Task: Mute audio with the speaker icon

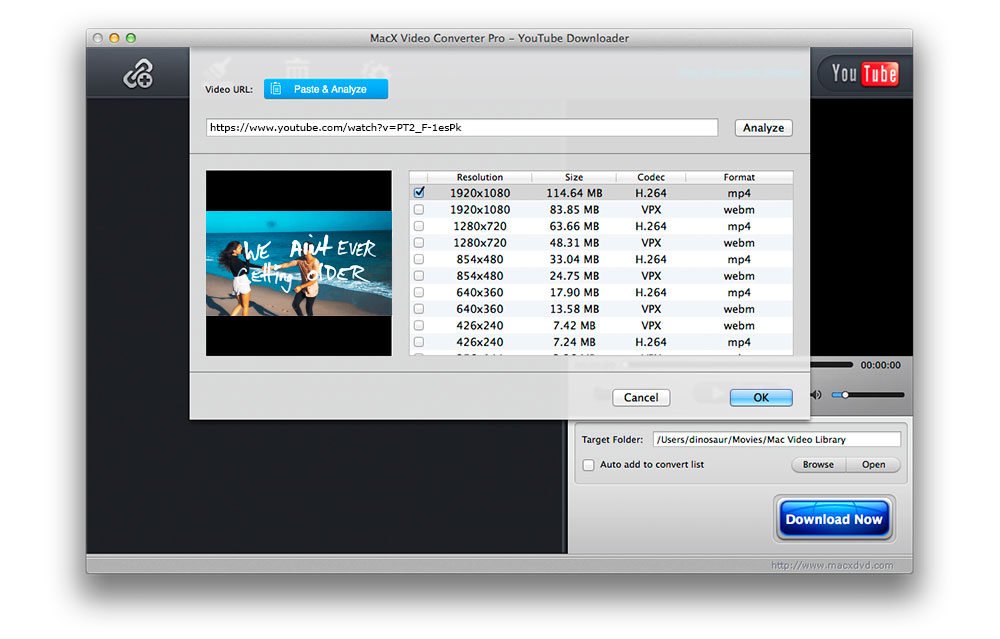Action: 816,395
